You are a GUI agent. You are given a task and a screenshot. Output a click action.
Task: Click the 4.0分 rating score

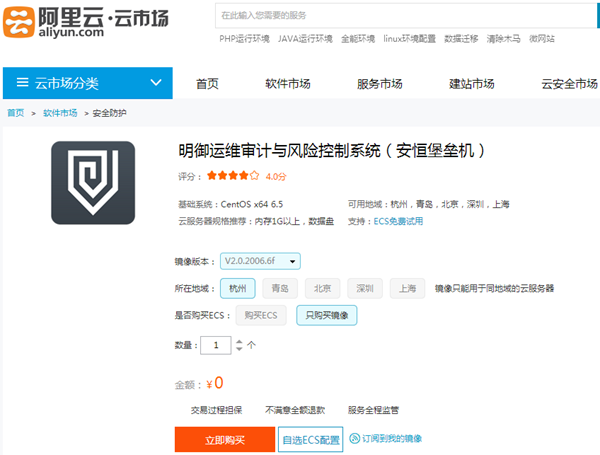coord(276,176)
